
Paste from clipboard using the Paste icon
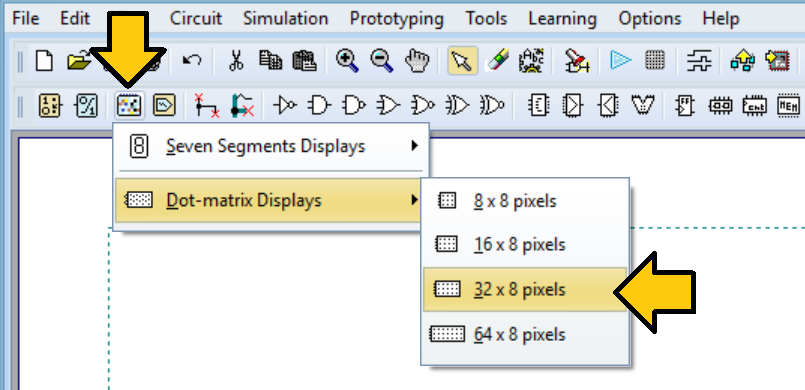pos(304,61)
